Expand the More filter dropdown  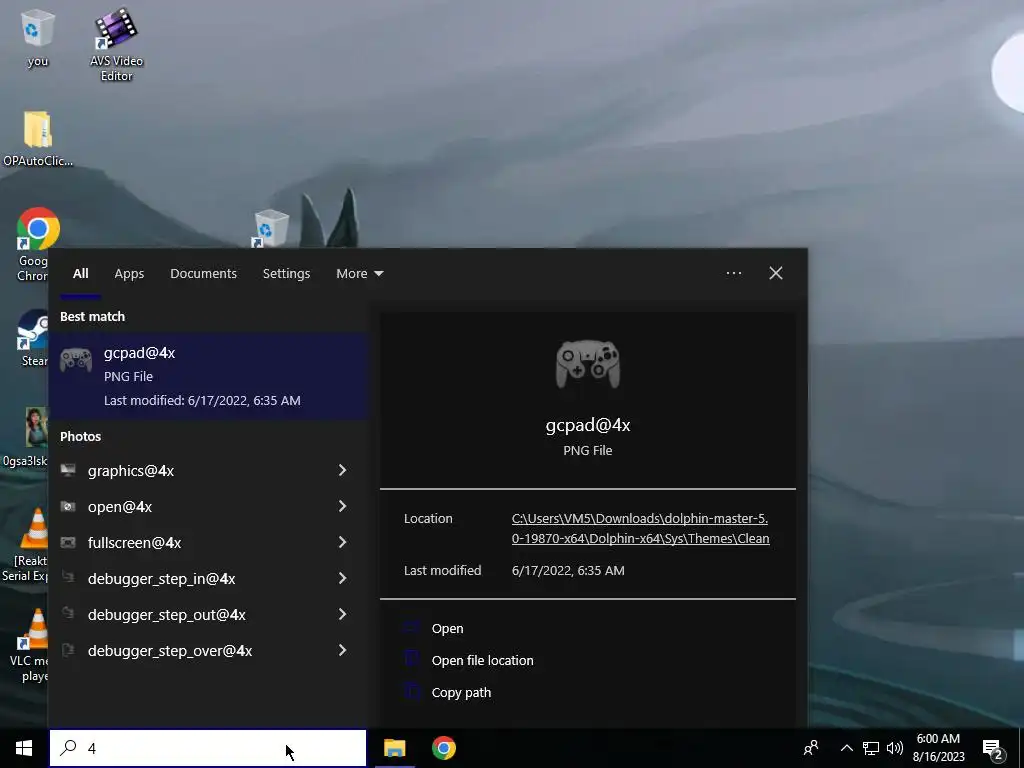click(x=360, y=274)
